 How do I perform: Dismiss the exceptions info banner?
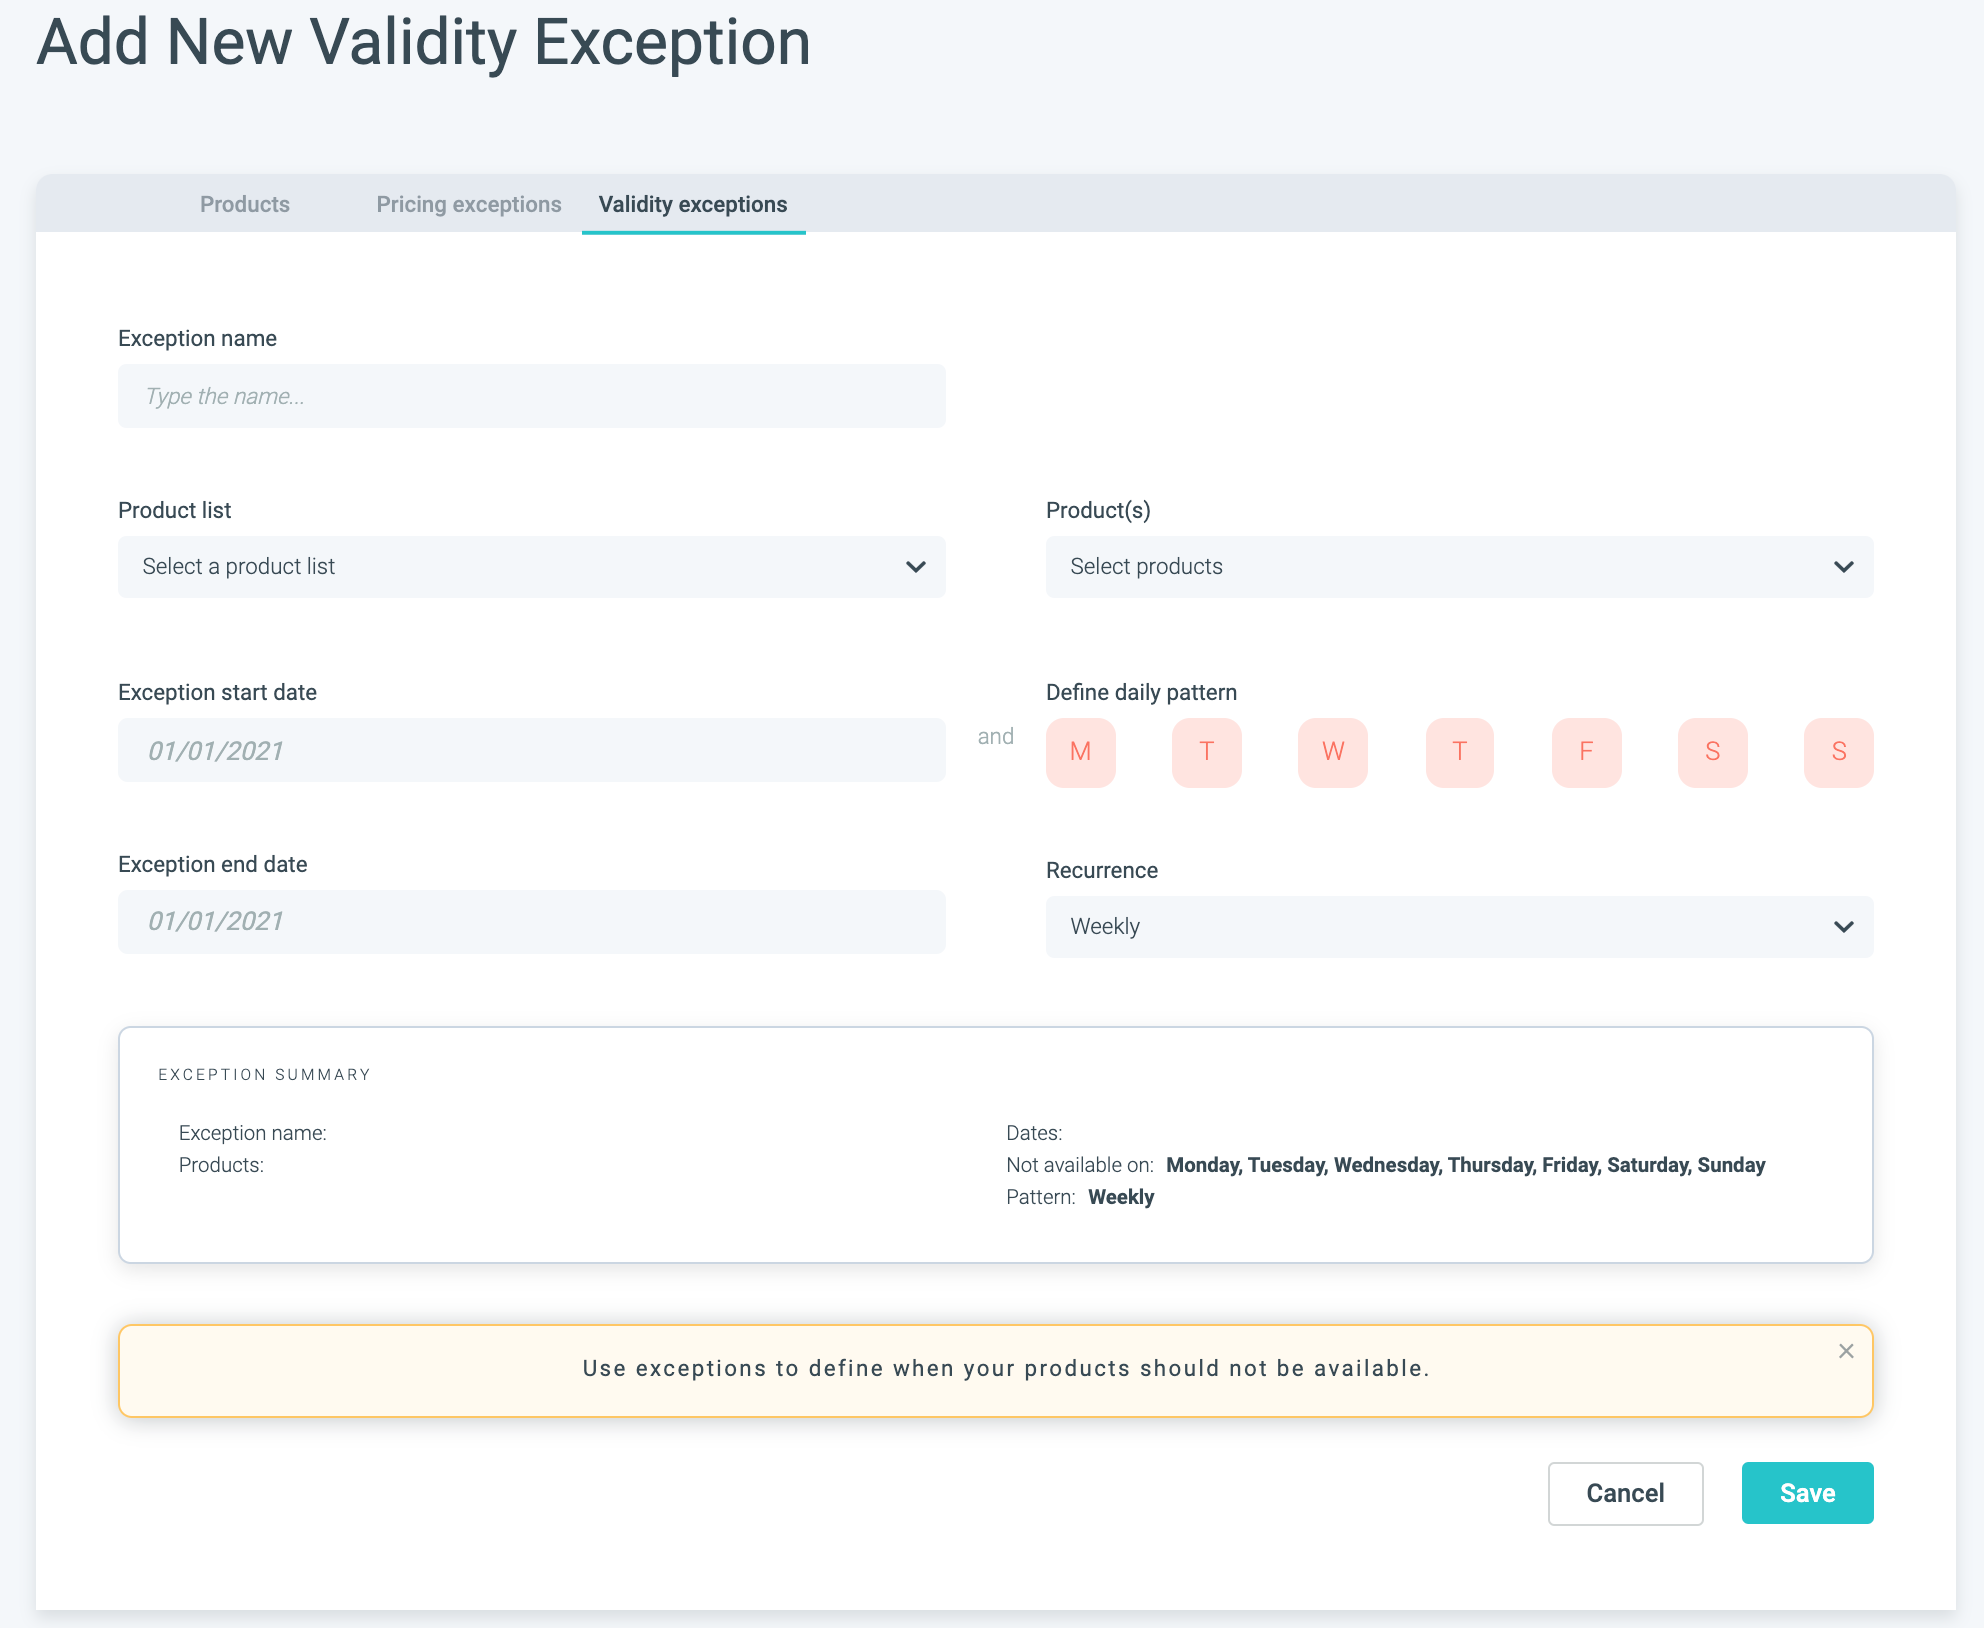point(1846,1351)
